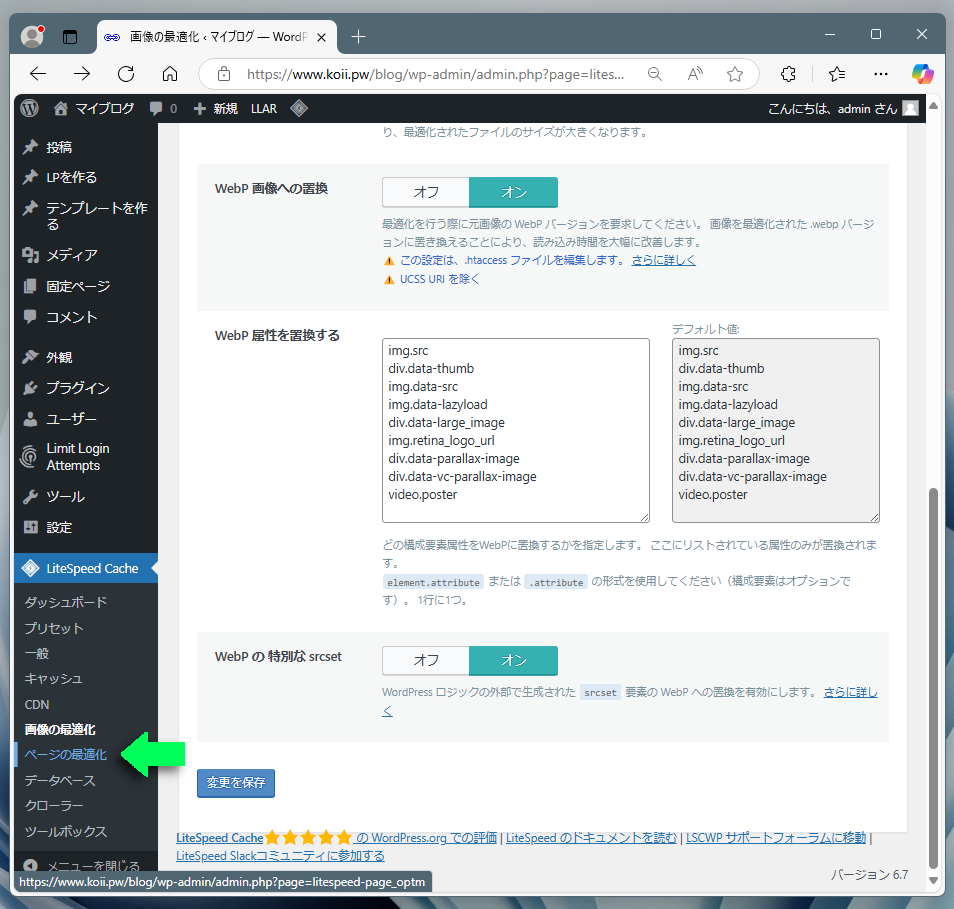Image resolution: width=954 pixels, height=909 pixels.
Task: Go to browser home page icon
Action: 170,74
